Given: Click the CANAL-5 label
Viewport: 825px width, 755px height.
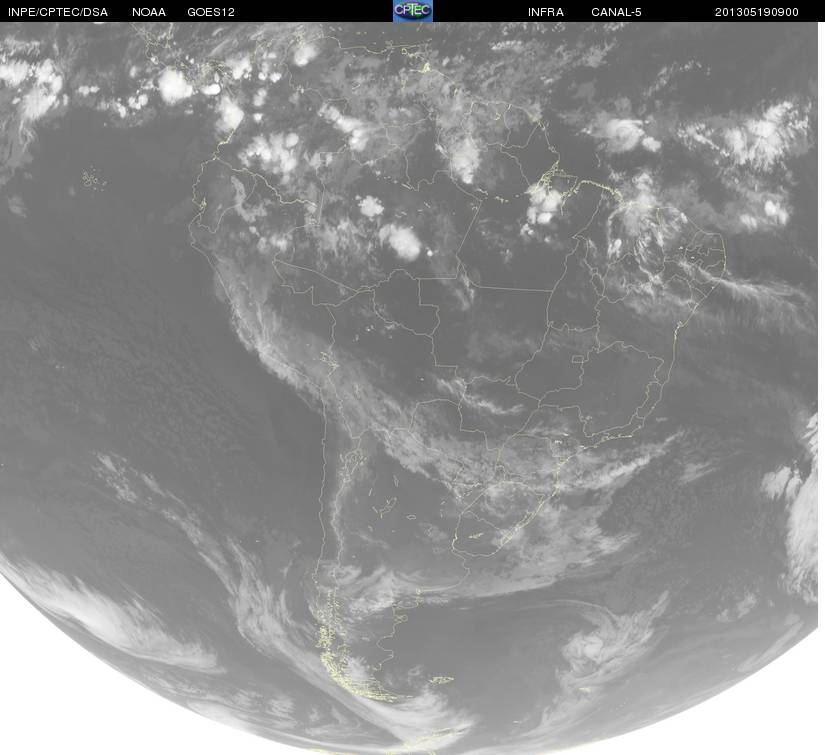Looking at the screenshot, I should coord(616,12).
